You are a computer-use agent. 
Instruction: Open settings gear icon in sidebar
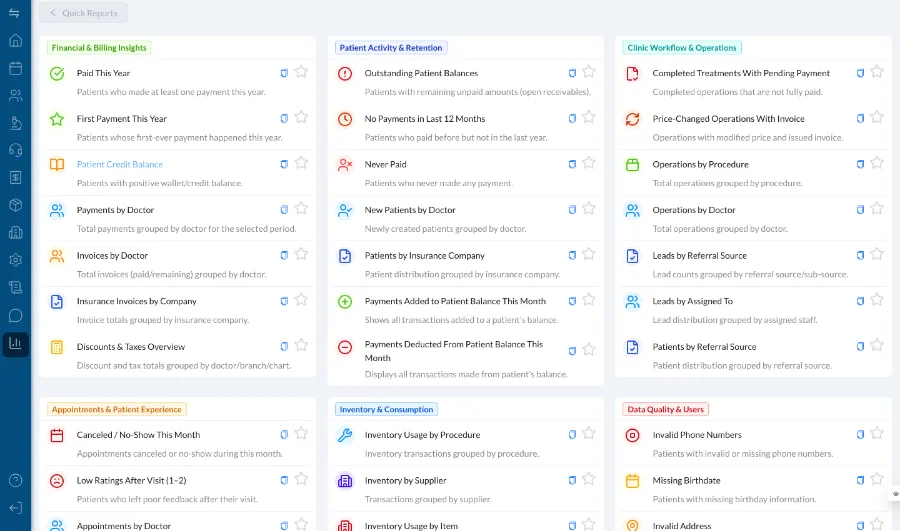pyautogui.click(x=15, y=260)
